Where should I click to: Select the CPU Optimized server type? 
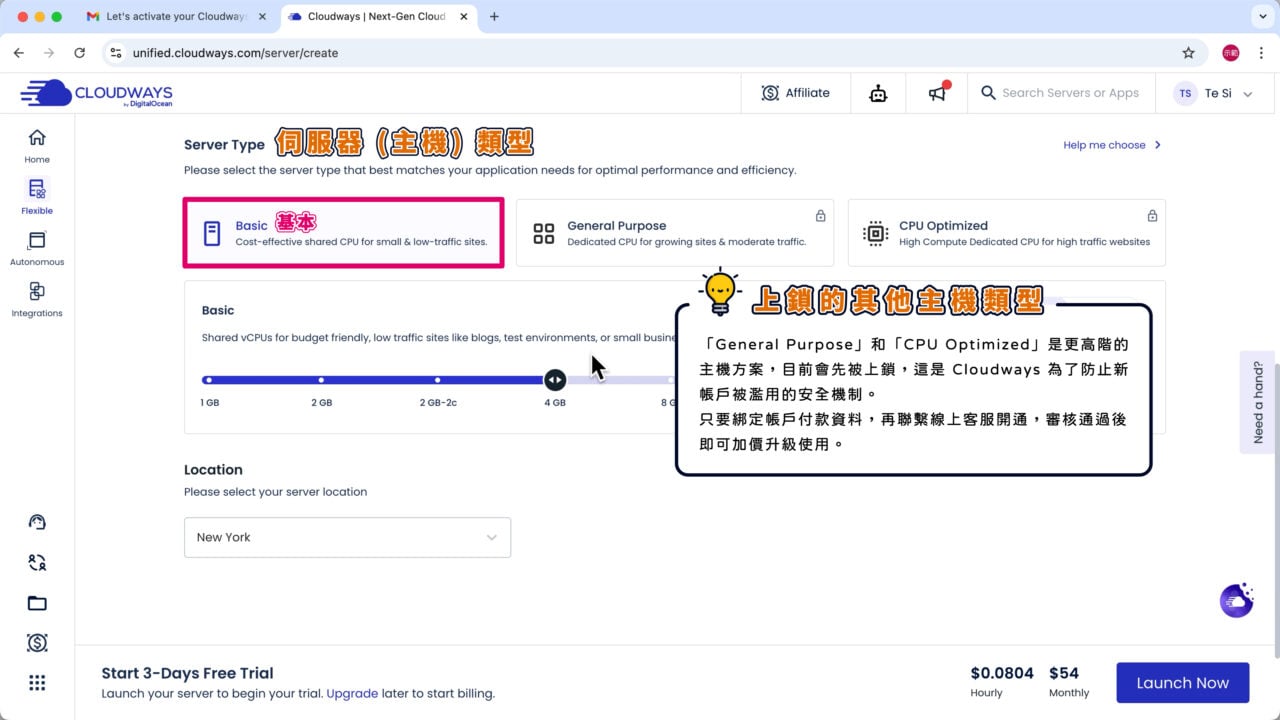(x=1006, y=233)
